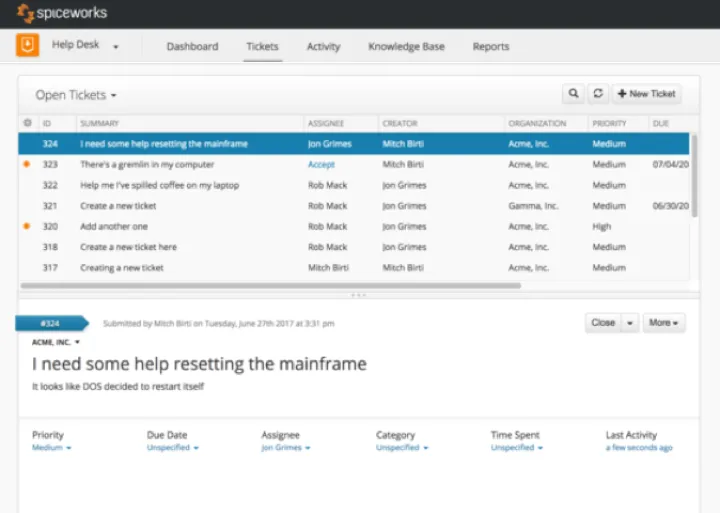Open the More actions dropdown
The height and width of the screenshot is (513, 720).
pyautogui.click(x=663, y=323)
